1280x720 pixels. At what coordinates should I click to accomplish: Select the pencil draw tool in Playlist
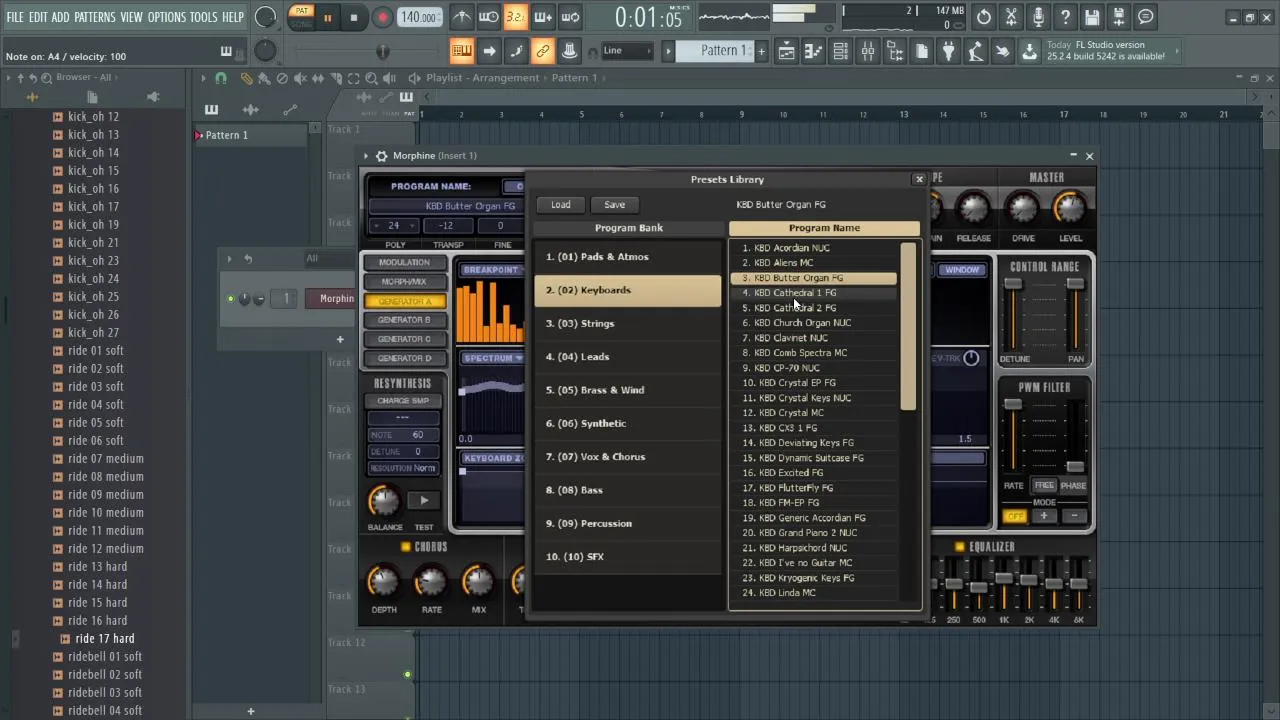pos(247,78)
